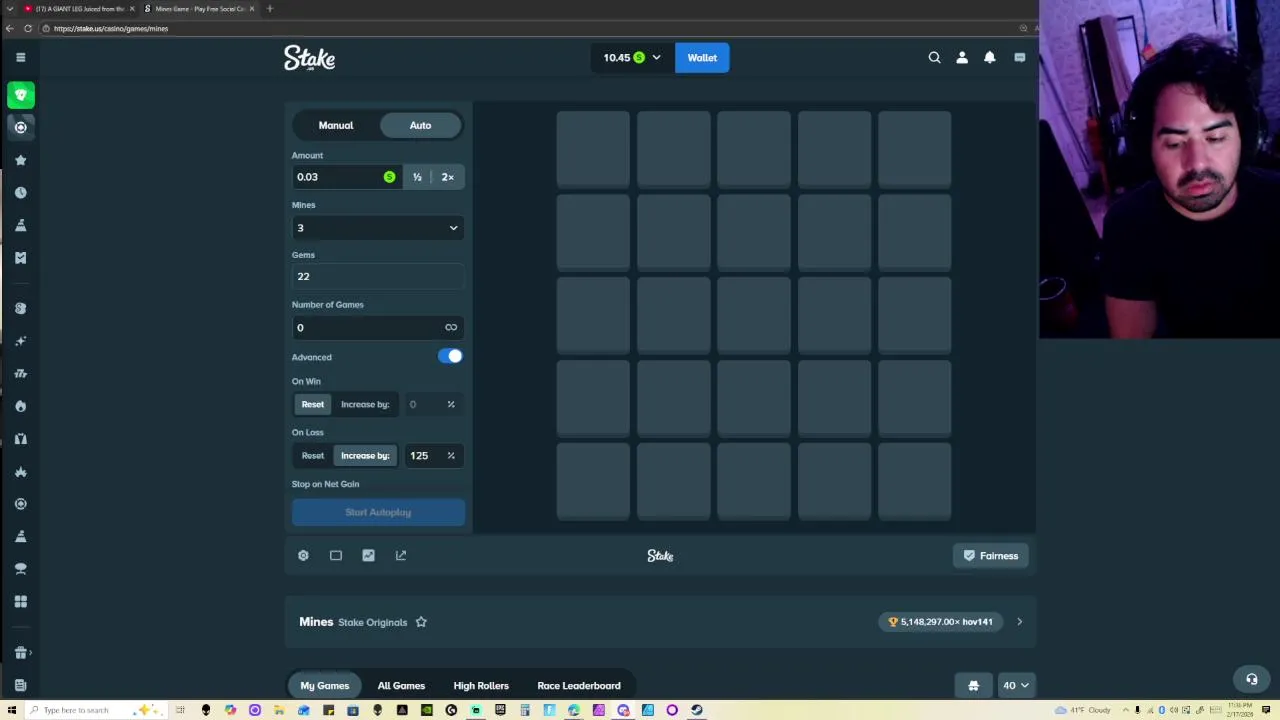Open the chat icon in header

click(x=1019, y=57)
